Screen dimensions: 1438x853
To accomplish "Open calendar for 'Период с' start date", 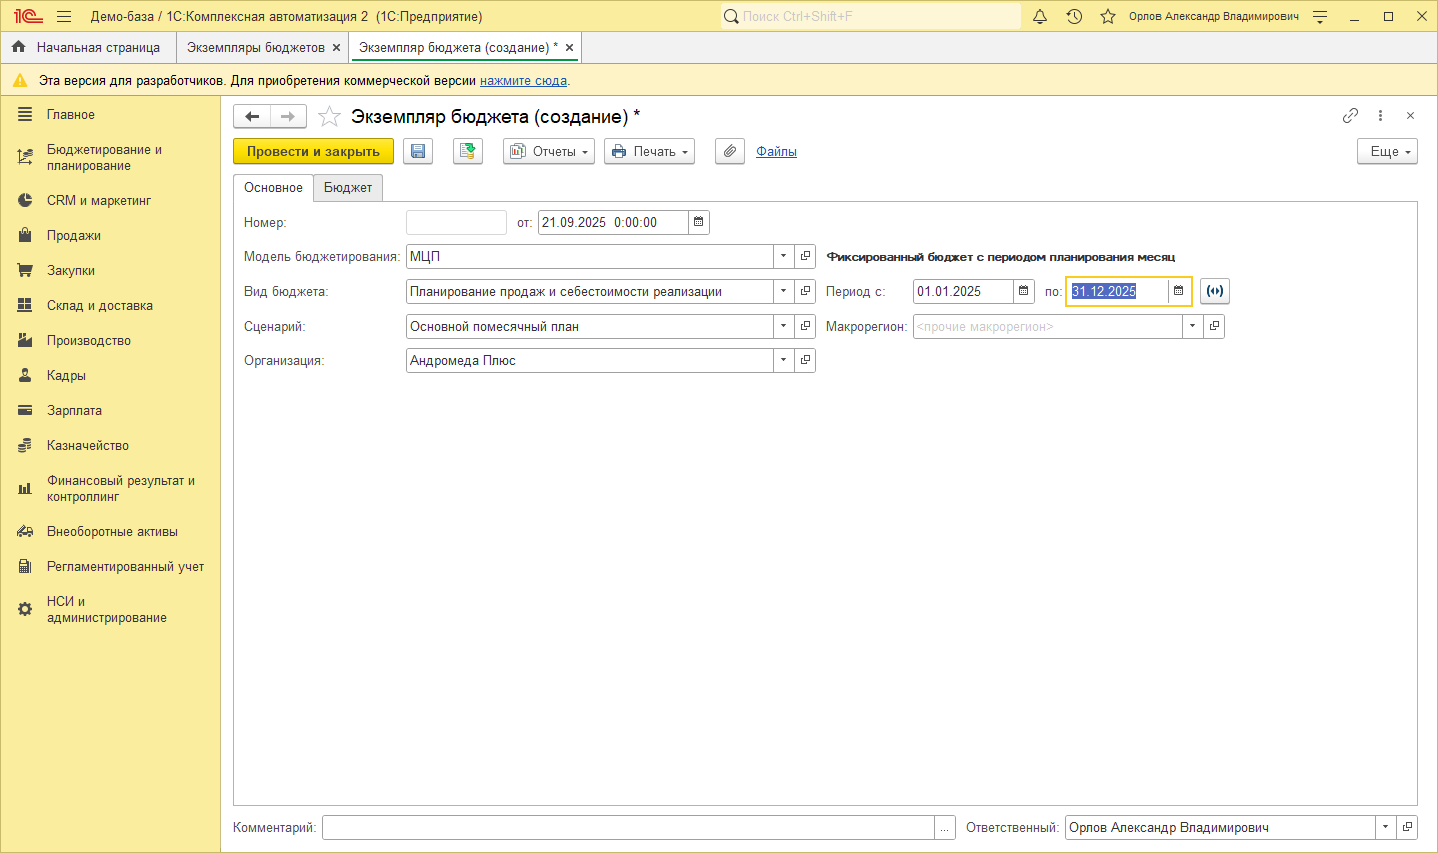I will [1023, 291].
